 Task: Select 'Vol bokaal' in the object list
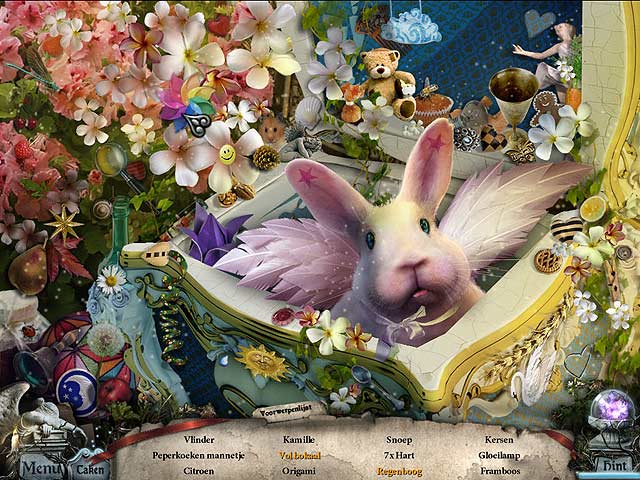[299, 454]
